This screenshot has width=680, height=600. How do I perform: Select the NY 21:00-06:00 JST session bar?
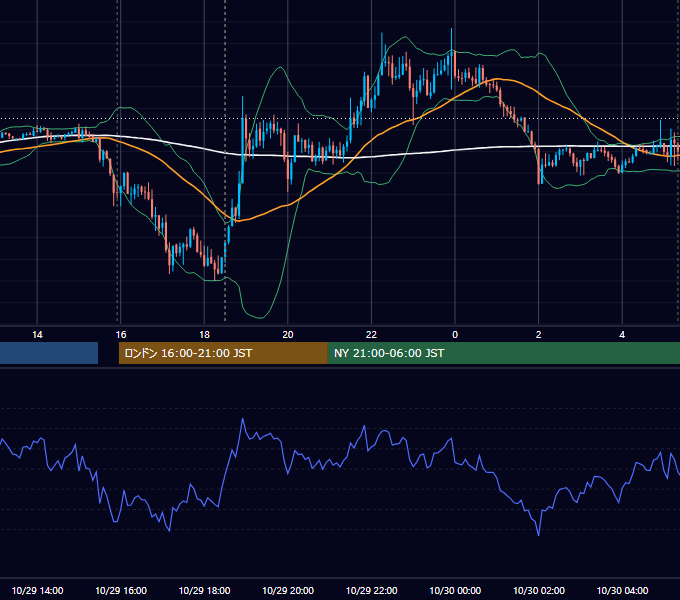pyautogui.click(x=503, y=353)
